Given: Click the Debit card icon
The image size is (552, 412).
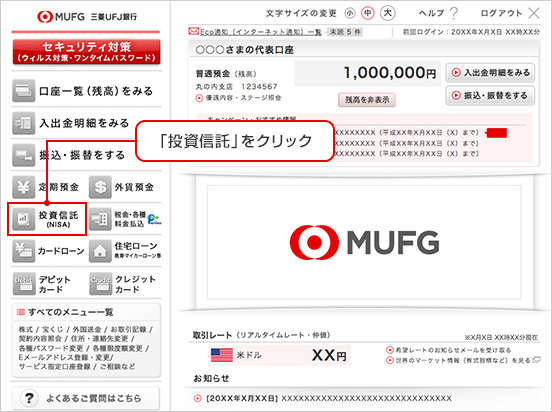Looking at the screenshot, I should pyautogui.click(x=24, y=284).
